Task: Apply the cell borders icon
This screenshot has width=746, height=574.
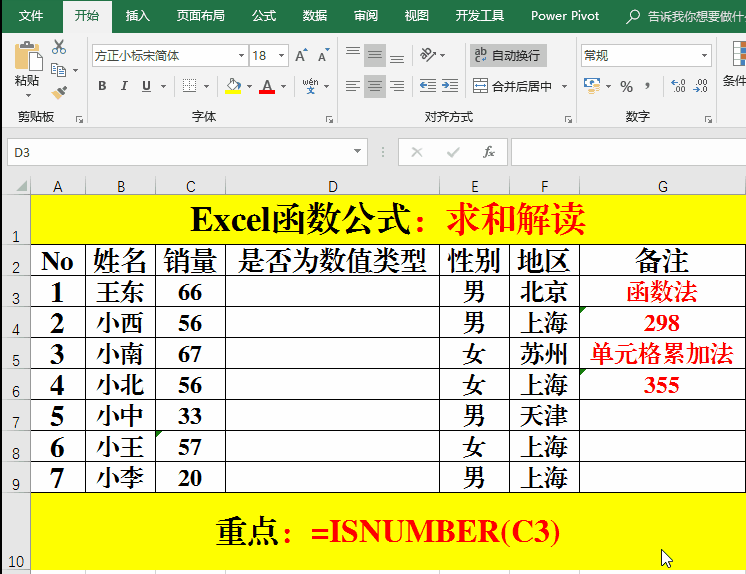Action: [189, 86]
